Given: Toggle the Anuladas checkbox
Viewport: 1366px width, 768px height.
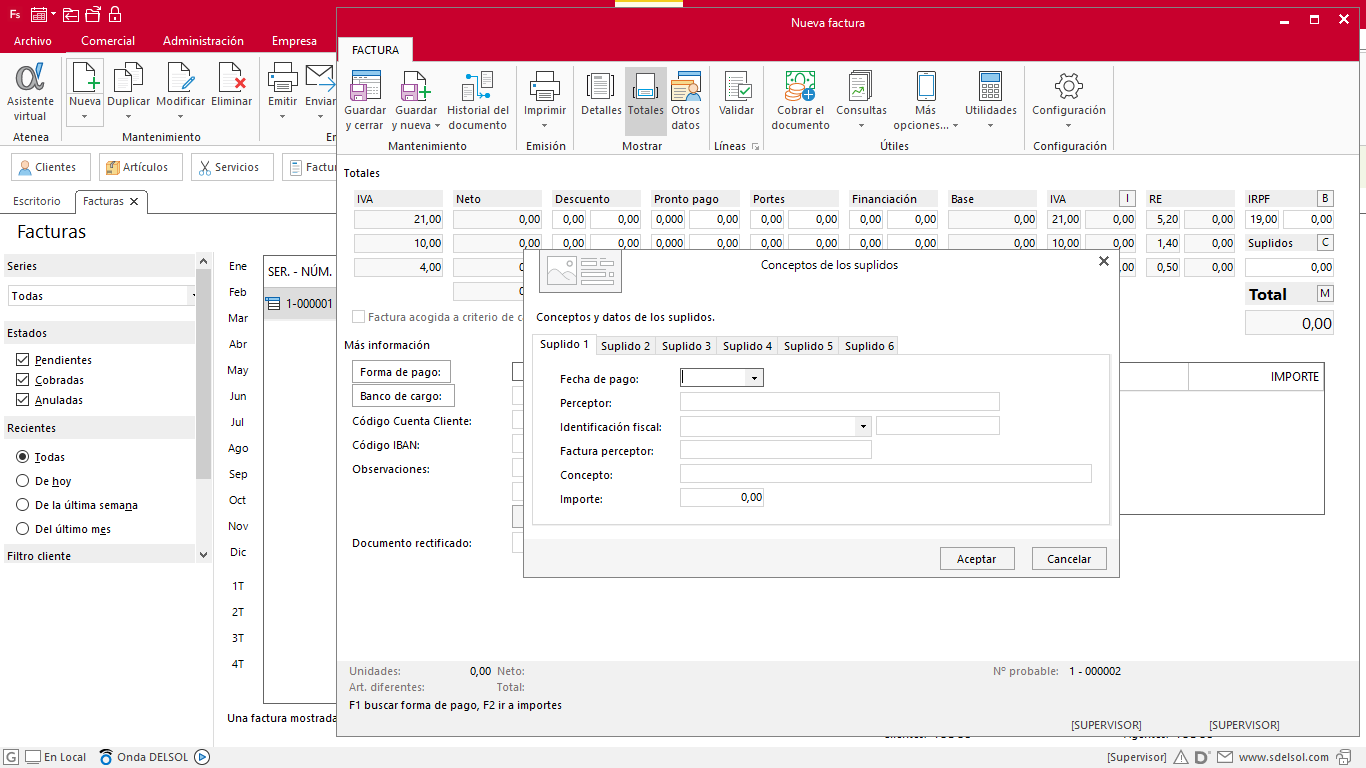Looking at the screenshot, I should (x=23, y=400).
